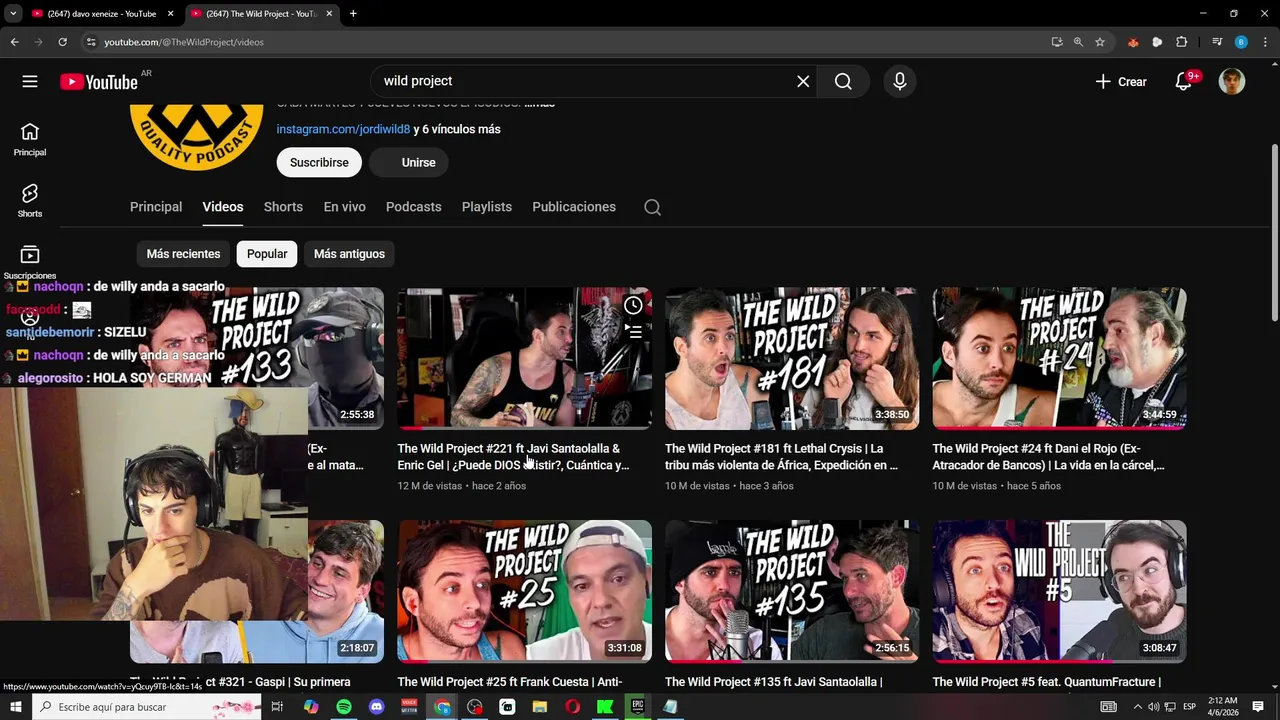
Task: Click the install app icon in address bar
Action: [x=1057, y=42]
